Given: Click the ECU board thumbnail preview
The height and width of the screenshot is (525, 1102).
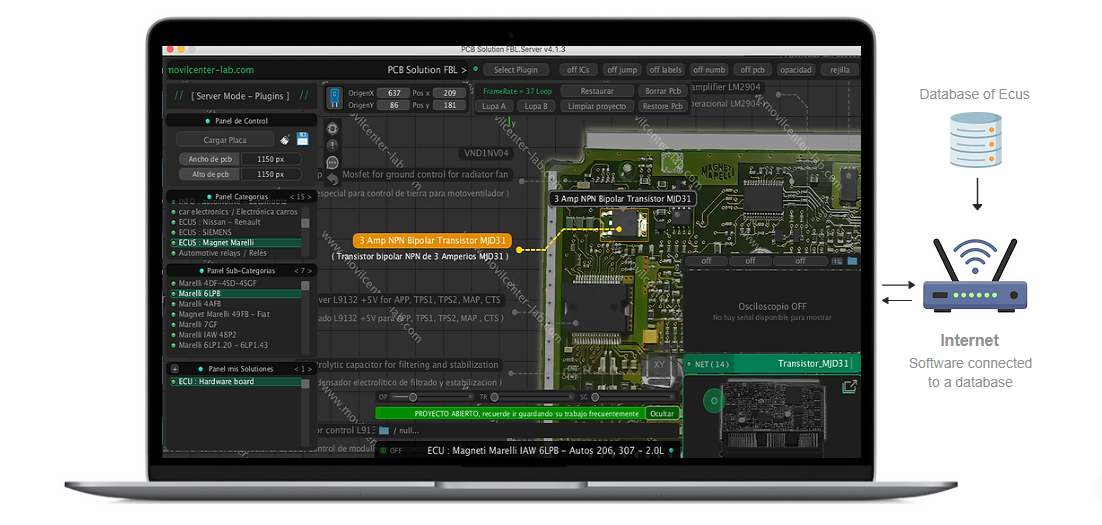Looking at the screenshot, I should pyautogui.click(x=772, y=417).
